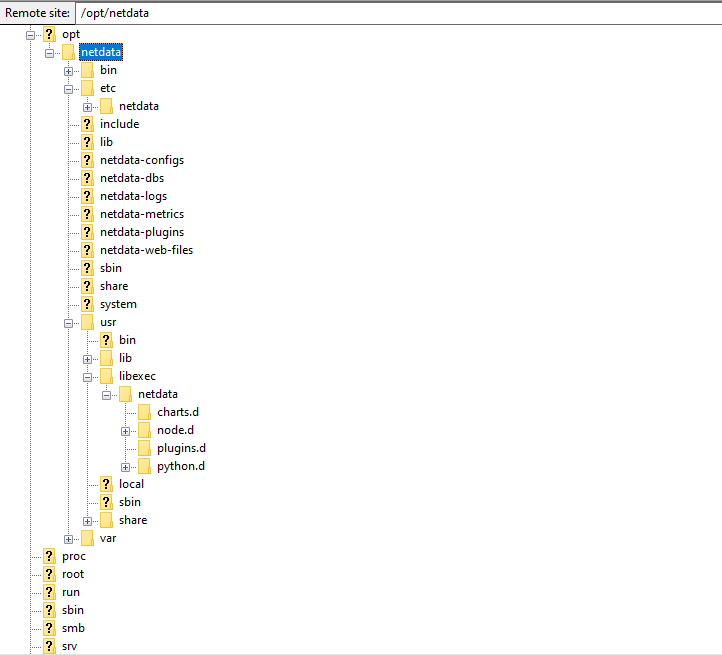Select the smb directory label
Viewport: 722px width, 655px height.
click(73, 628)
